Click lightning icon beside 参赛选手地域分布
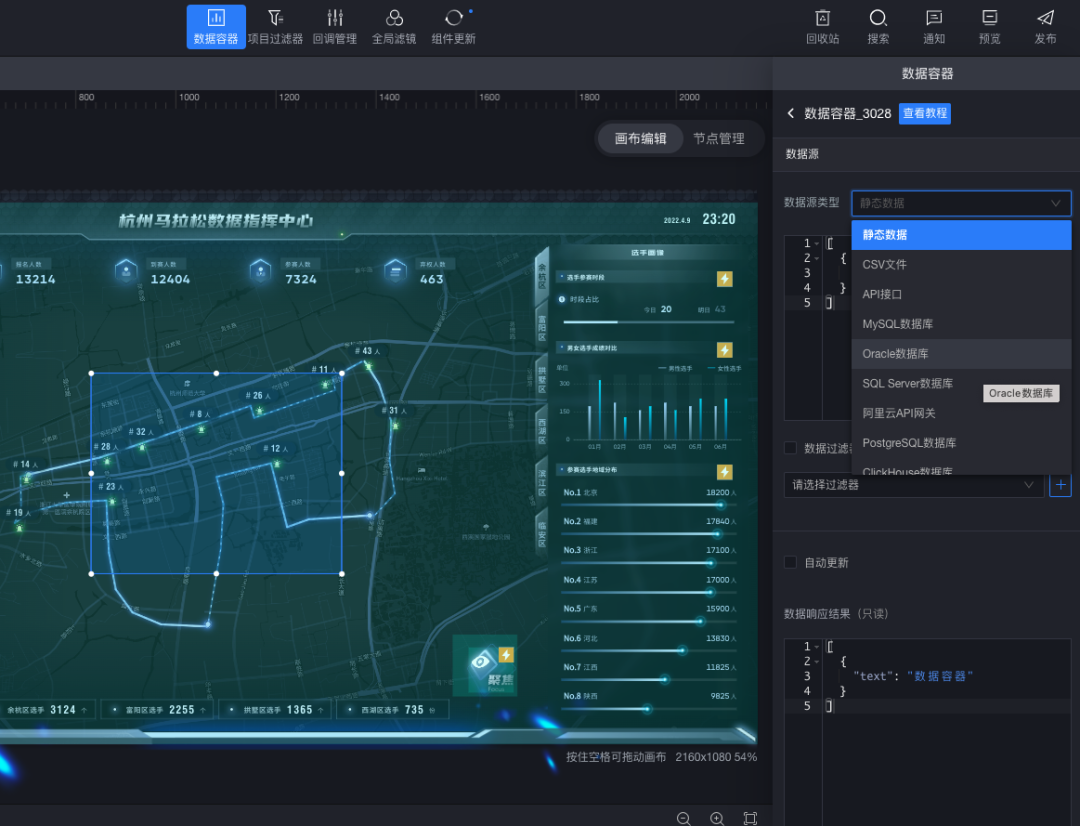This screenshot has width=1080, height=826. (x=725, y=471)
